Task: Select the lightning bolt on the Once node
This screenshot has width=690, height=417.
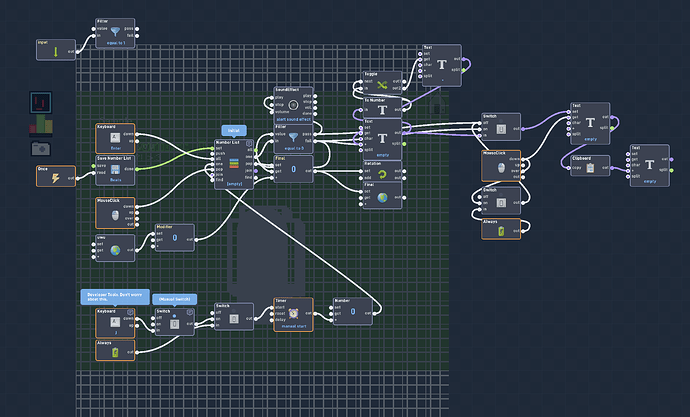Action: (55, 178)
